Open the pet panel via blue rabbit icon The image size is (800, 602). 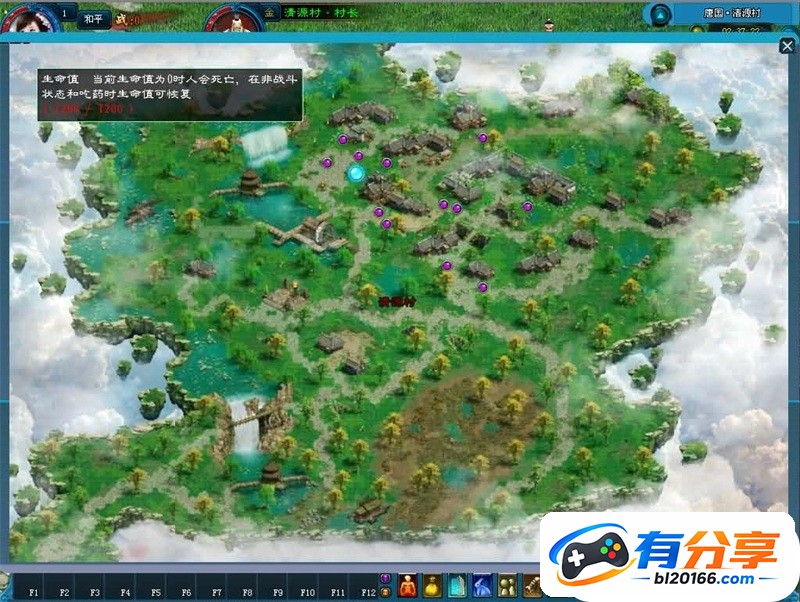(x=482, y=585)
